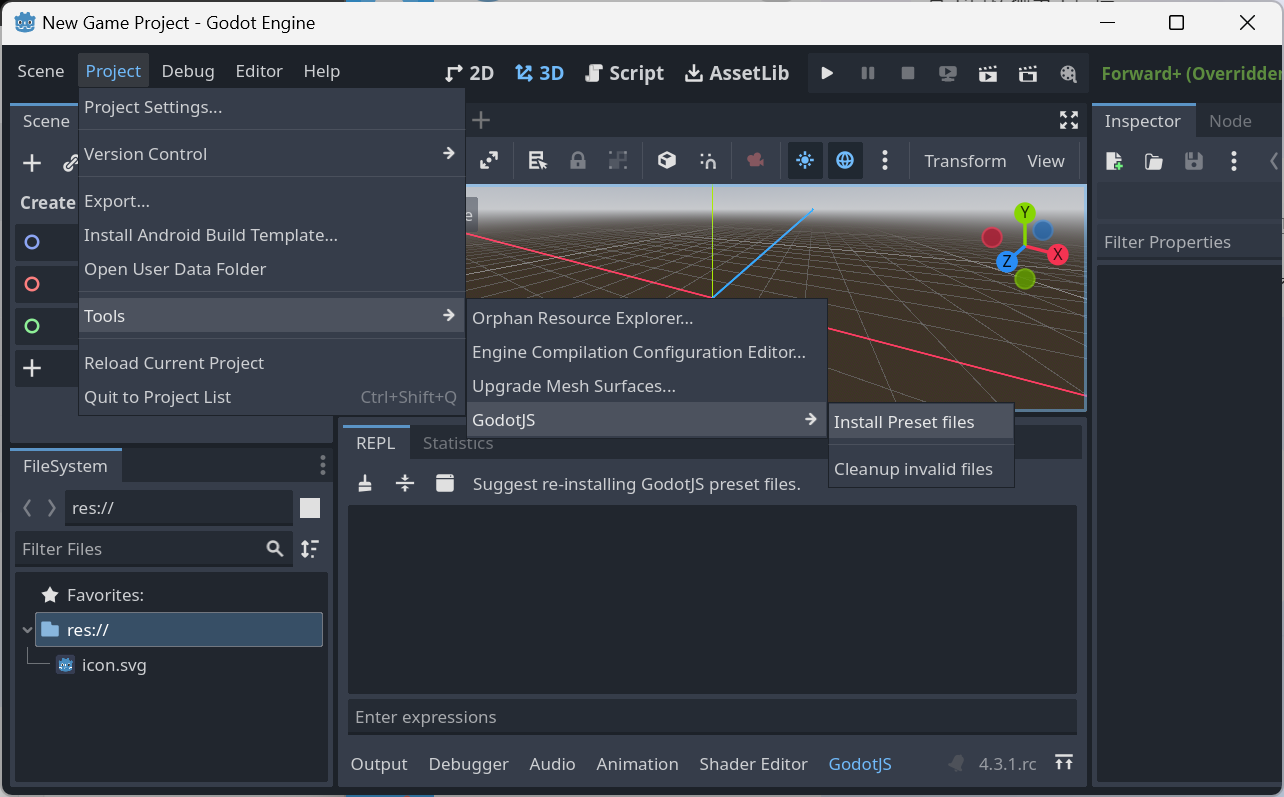Click the Enter expressions field
This screenshot has height=797, width=1284.
click(x=712, y=717)
